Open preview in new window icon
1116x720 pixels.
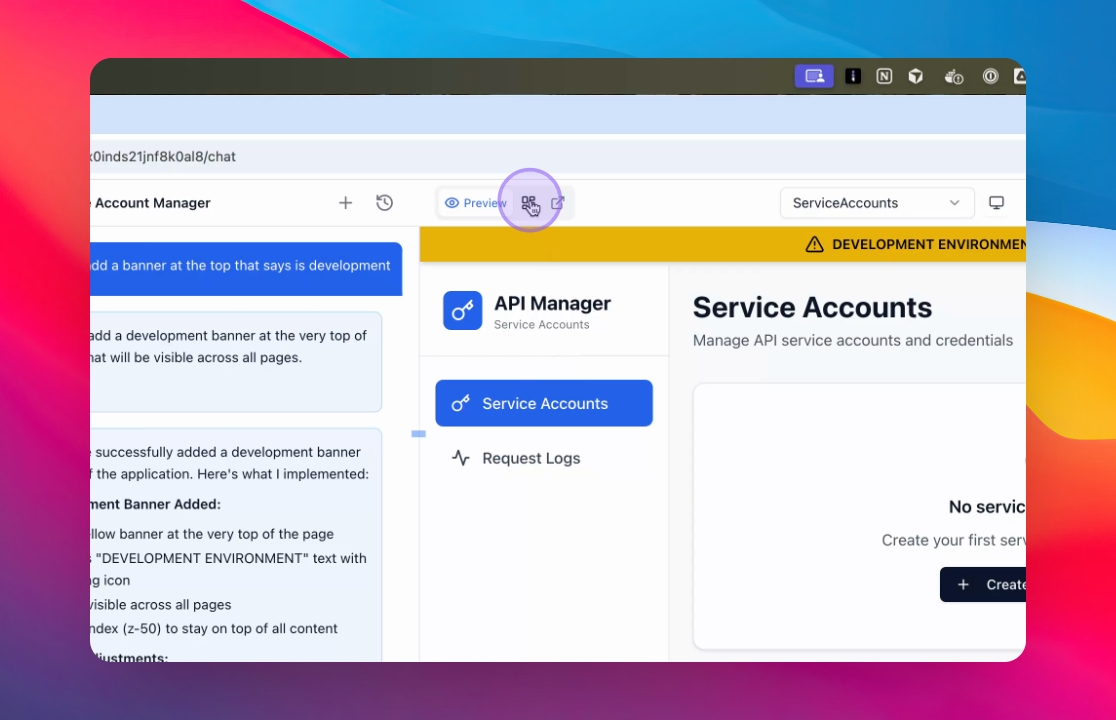[x=557, y=203]
